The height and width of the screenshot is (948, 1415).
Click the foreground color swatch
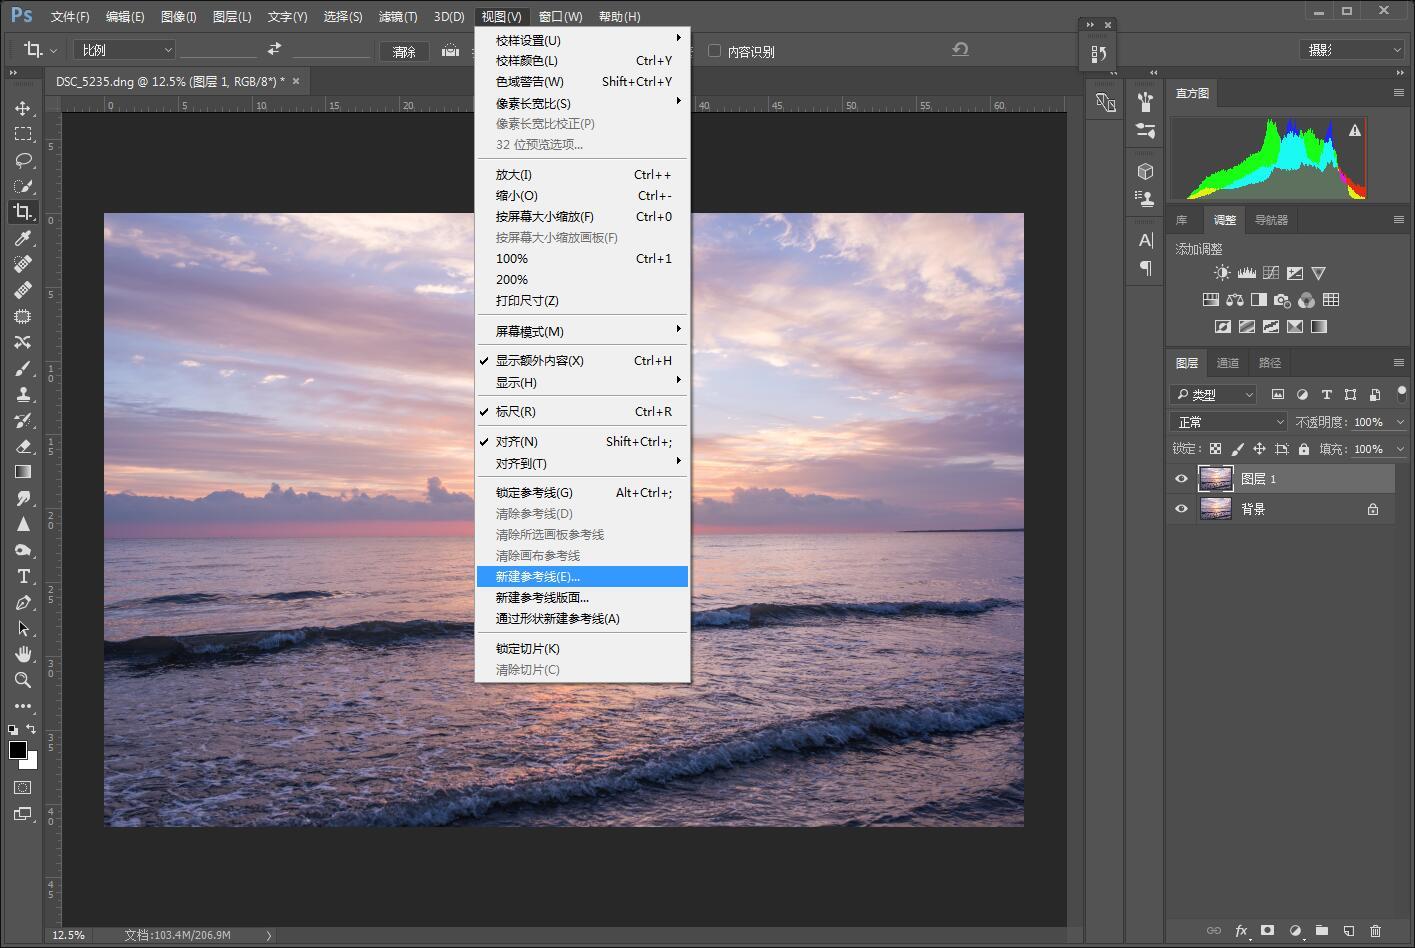coord(17,750)
